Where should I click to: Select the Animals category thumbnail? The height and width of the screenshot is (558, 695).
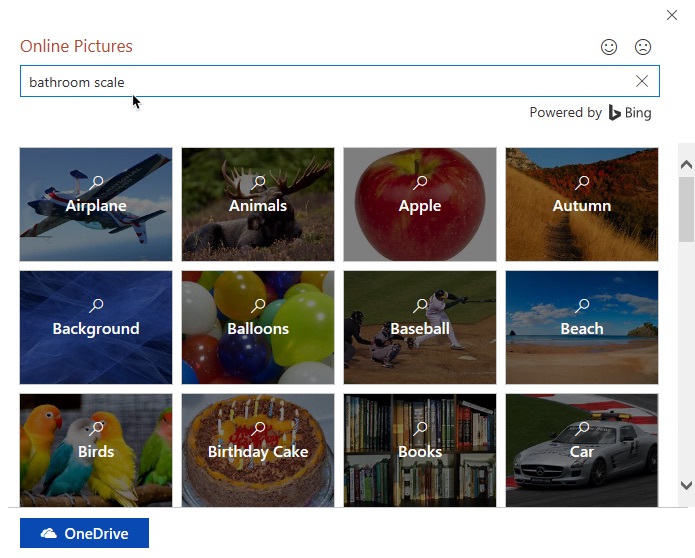point(258,205)
